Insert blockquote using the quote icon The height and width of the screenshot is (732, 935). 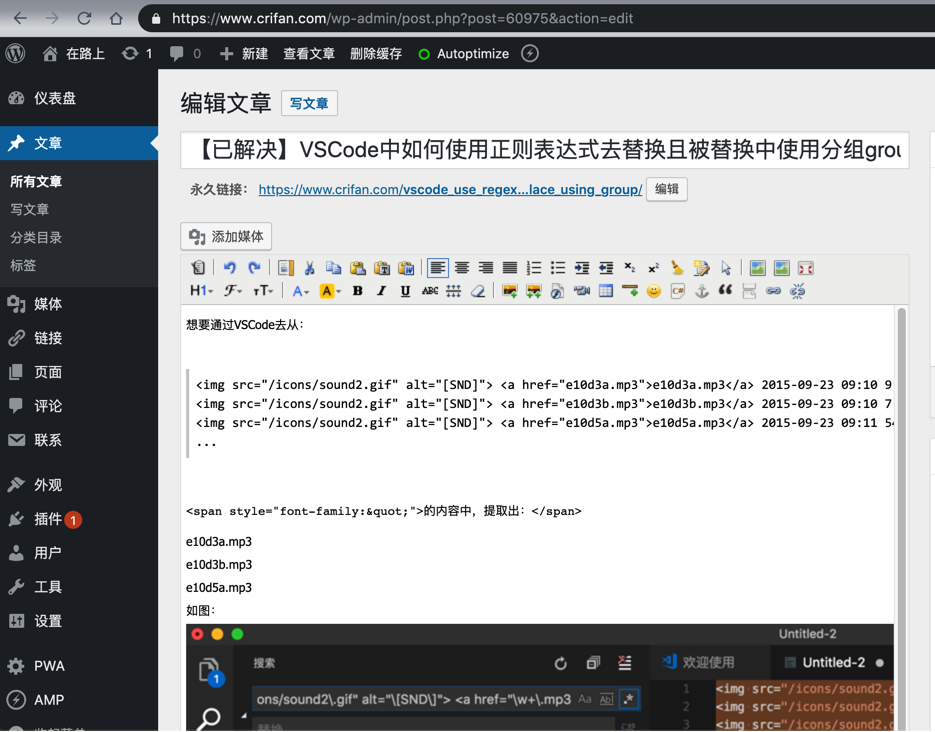(725, 291)
